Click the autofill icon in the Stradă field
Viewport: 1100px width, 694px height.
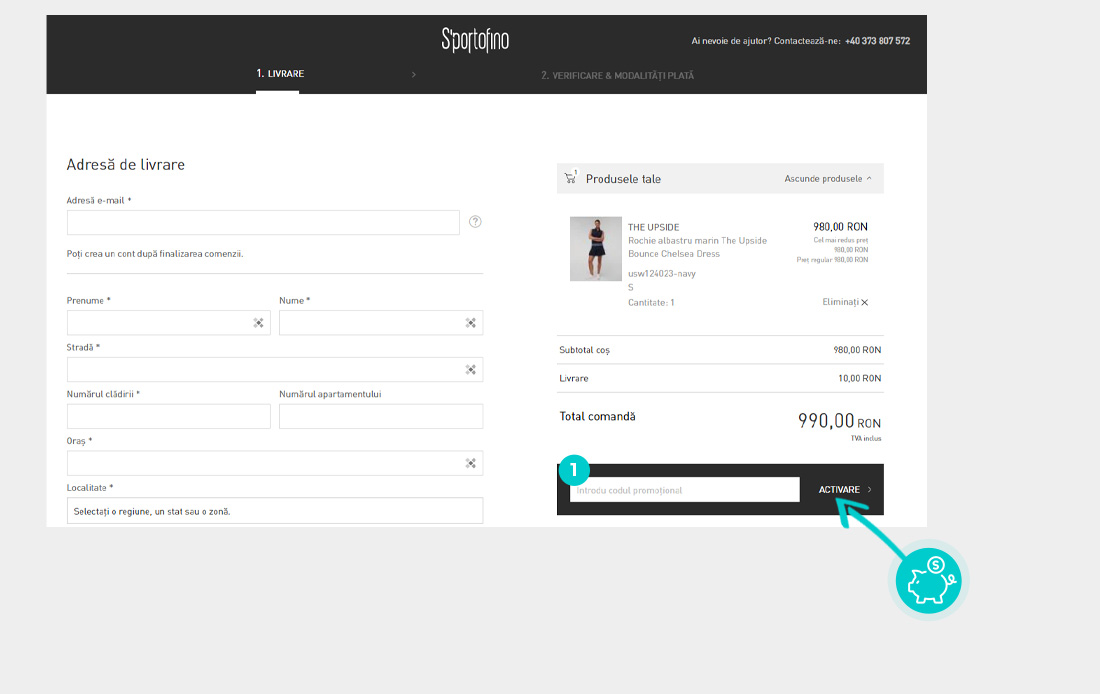[x=470, y=370]
